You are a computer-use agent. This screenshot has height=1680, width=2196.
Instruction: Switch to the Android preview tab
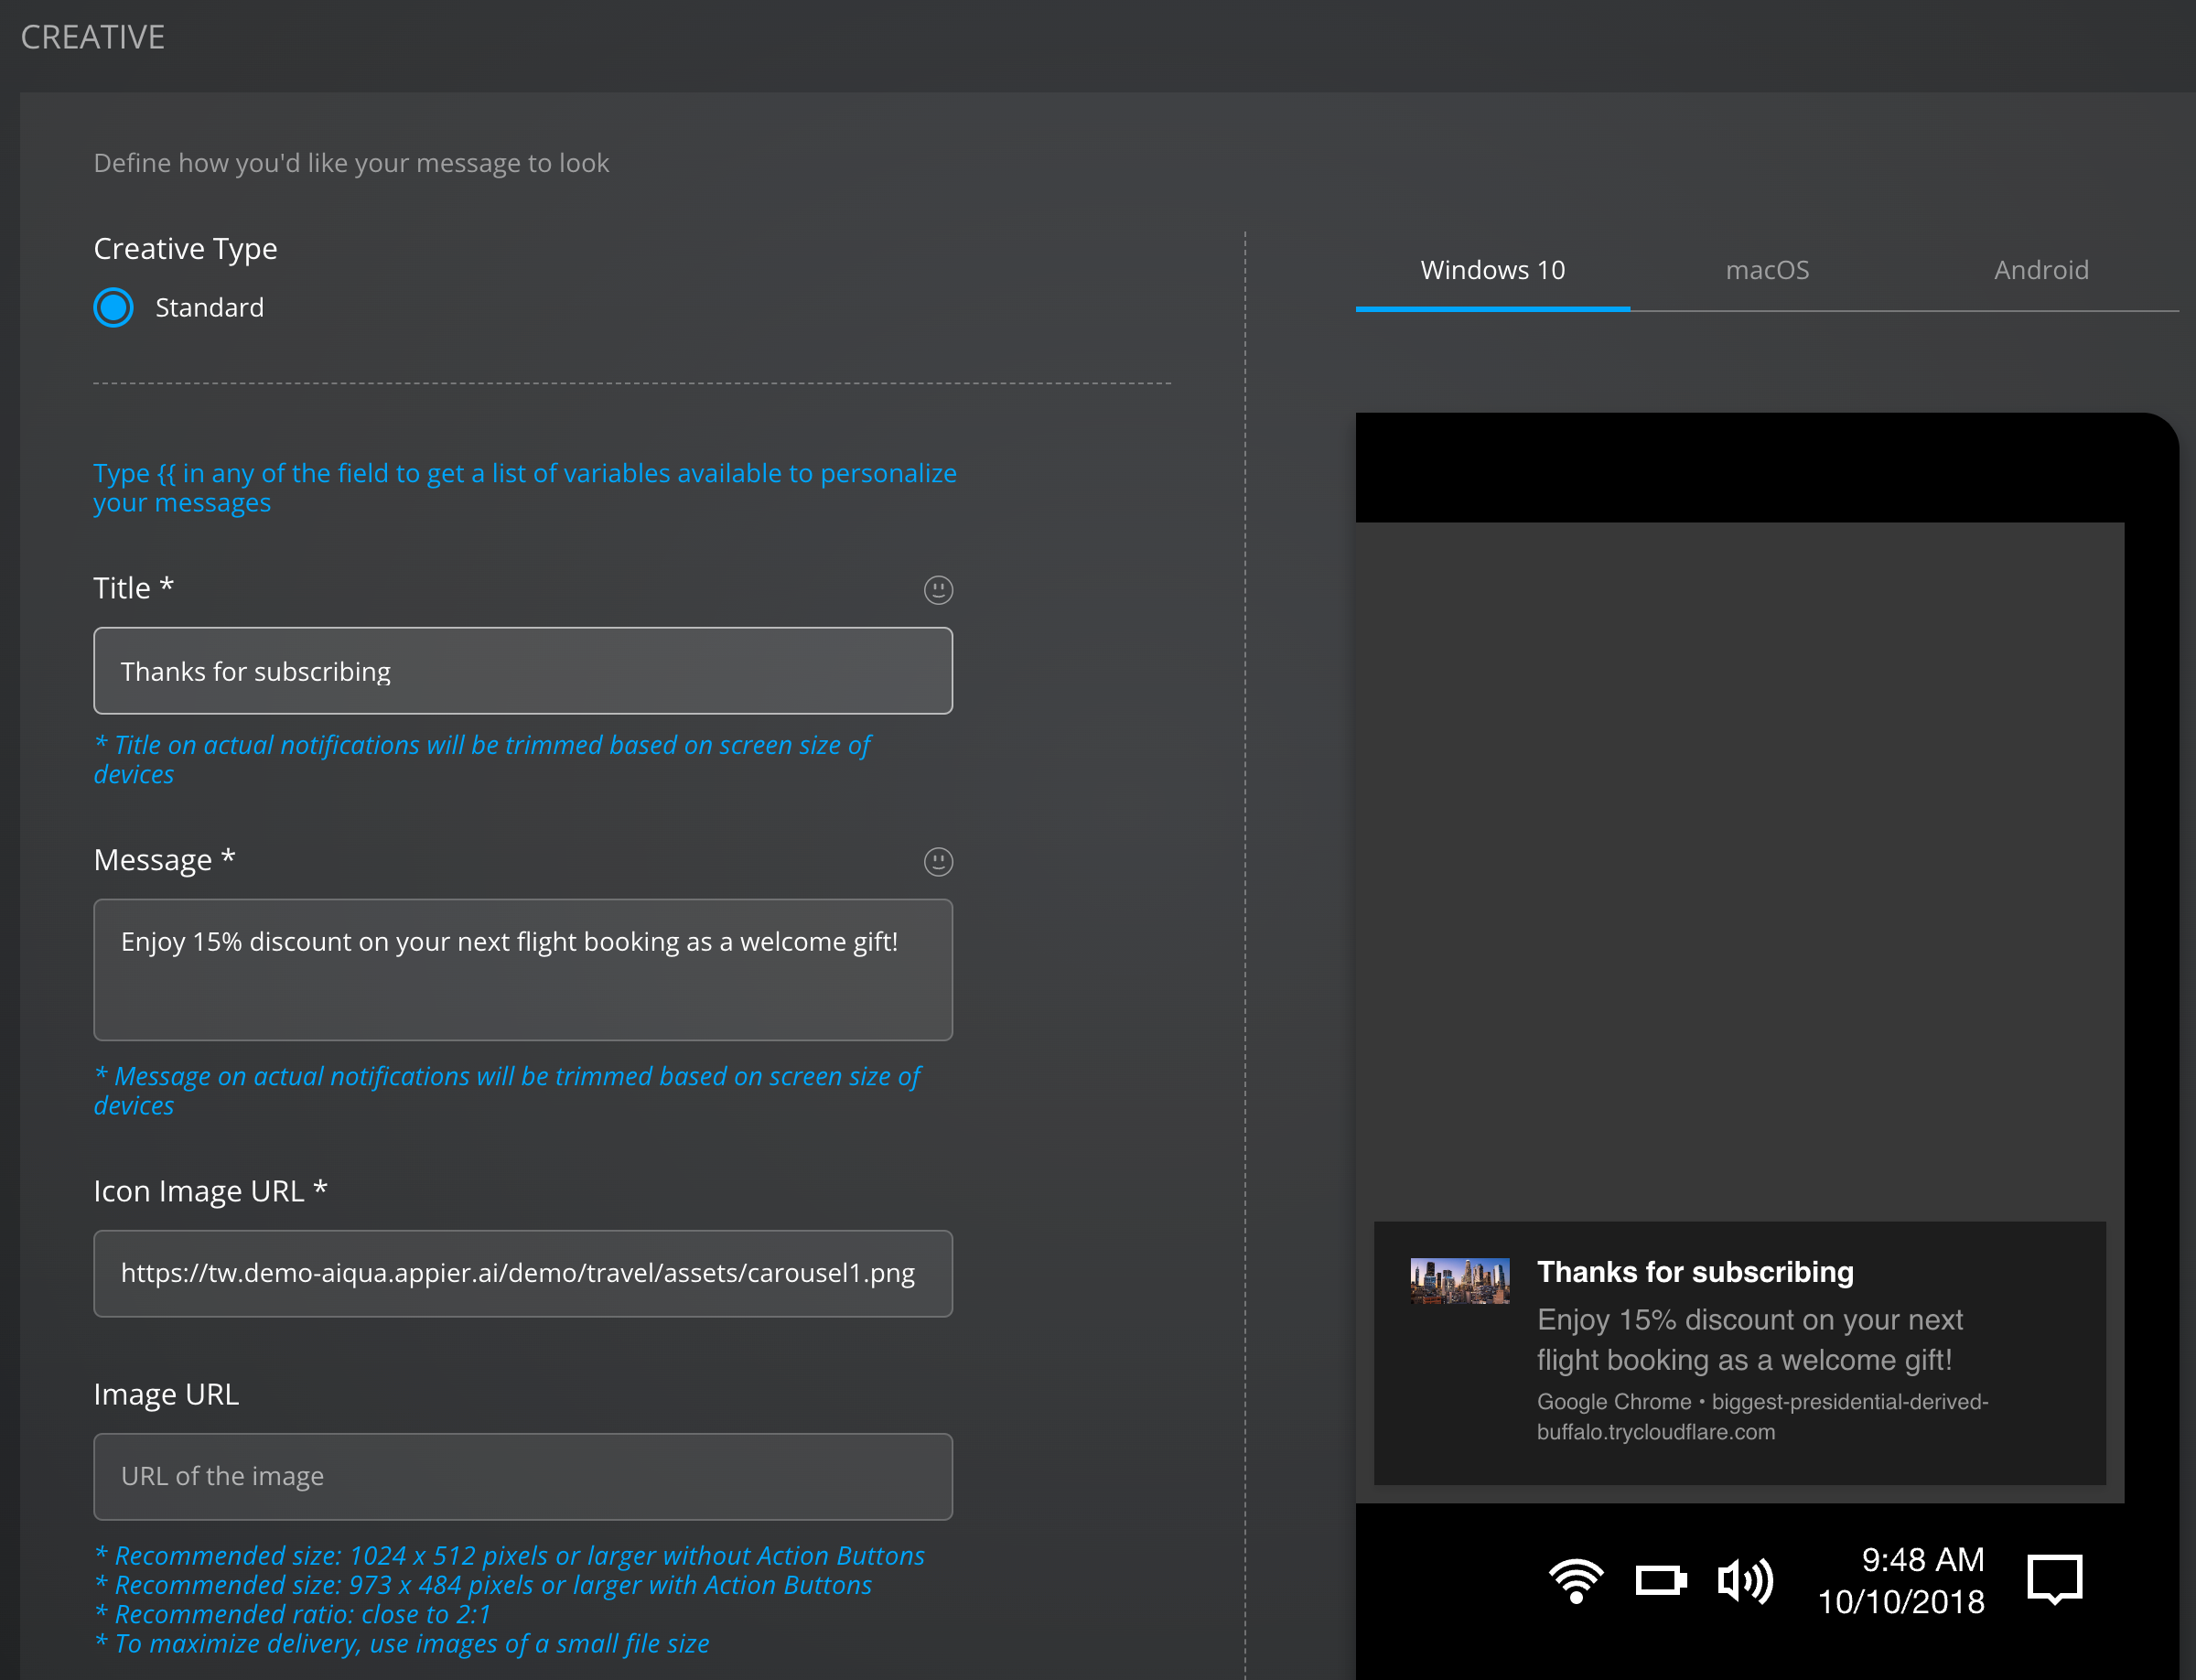click(x=2040, y=270)
